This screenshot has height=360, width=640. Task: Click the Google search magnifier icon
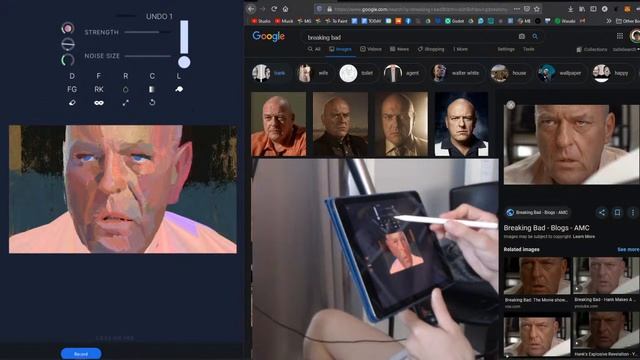point(535,36)
